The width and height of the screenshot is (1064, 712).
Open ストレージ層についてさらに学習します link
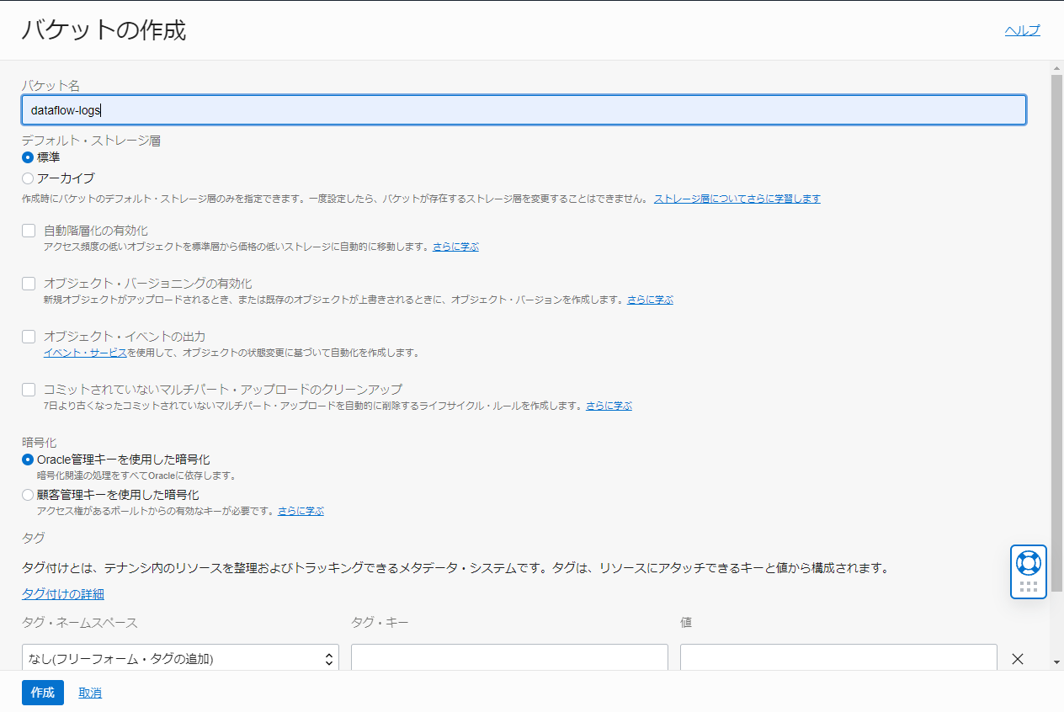click(x=737, y=199)
